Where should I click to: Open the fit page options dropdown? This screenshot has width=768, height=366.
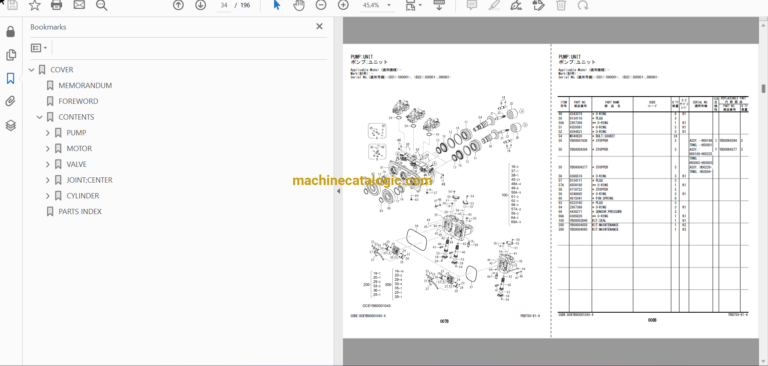click(x=413, y=5)
